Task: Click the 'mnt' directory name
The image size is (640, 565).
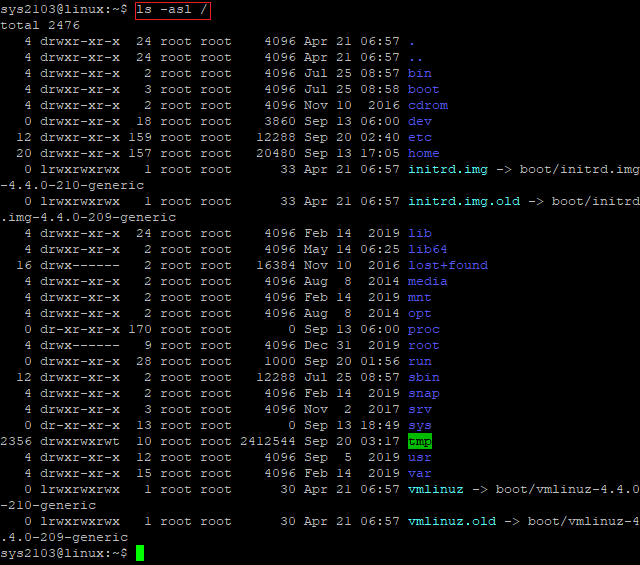Action: tap(420, 297)
